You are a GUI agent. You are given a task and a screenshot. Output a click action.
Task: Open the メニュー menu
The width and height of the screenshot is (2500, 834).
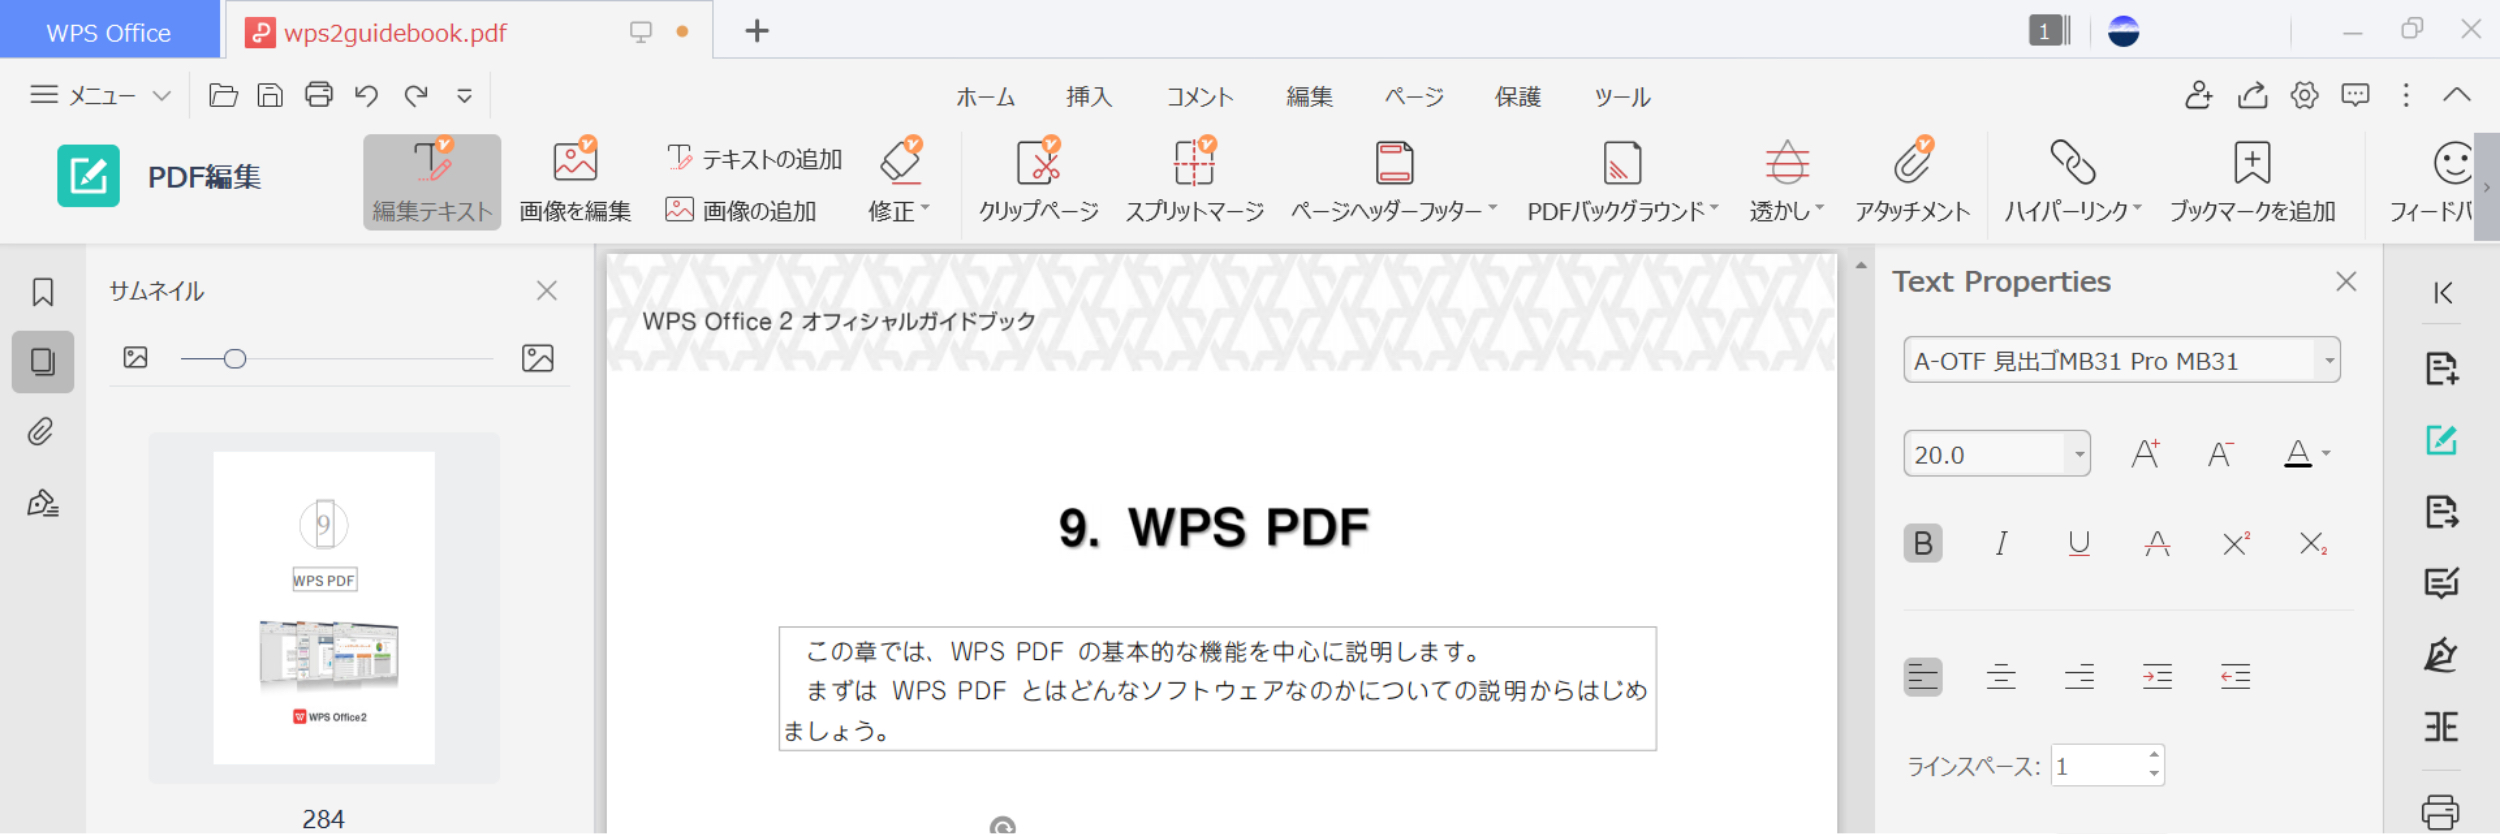pos(100,95)
